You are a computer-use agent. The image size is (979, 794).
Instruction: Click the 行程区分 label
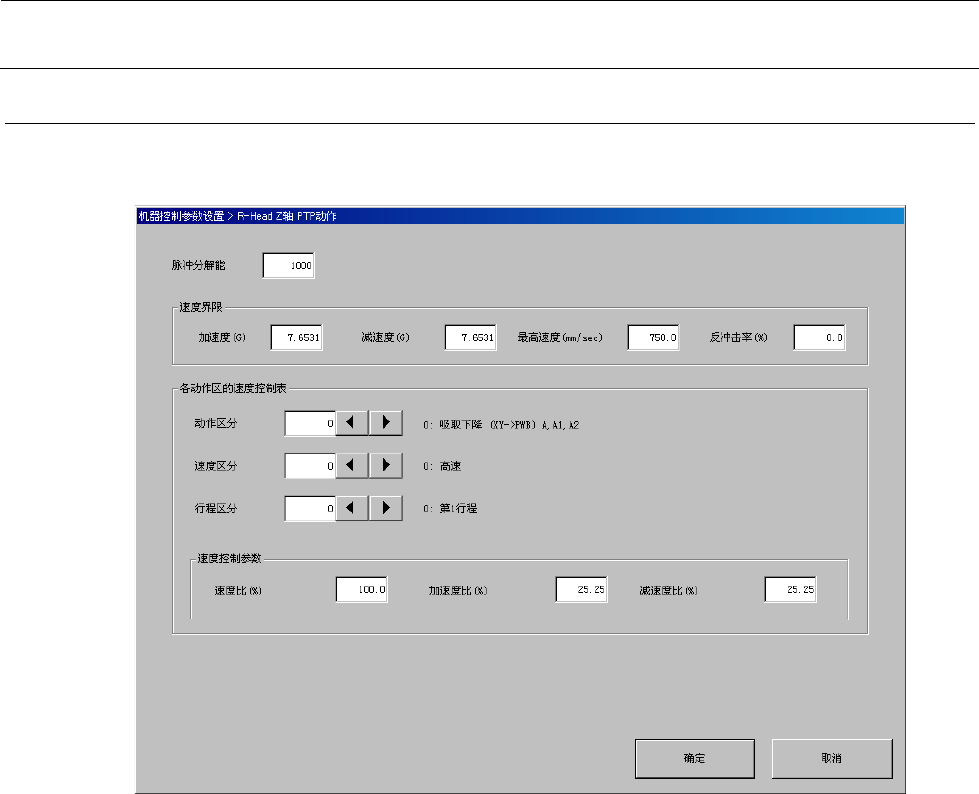pyautogui.click(x=216, y=508)
